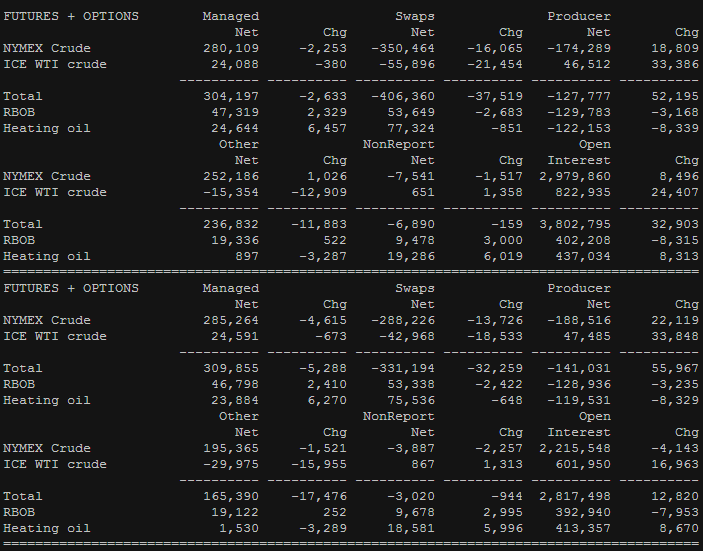The image size is (703, 551).
Task: Select the Producer header in second table
Action: [579, 288]
